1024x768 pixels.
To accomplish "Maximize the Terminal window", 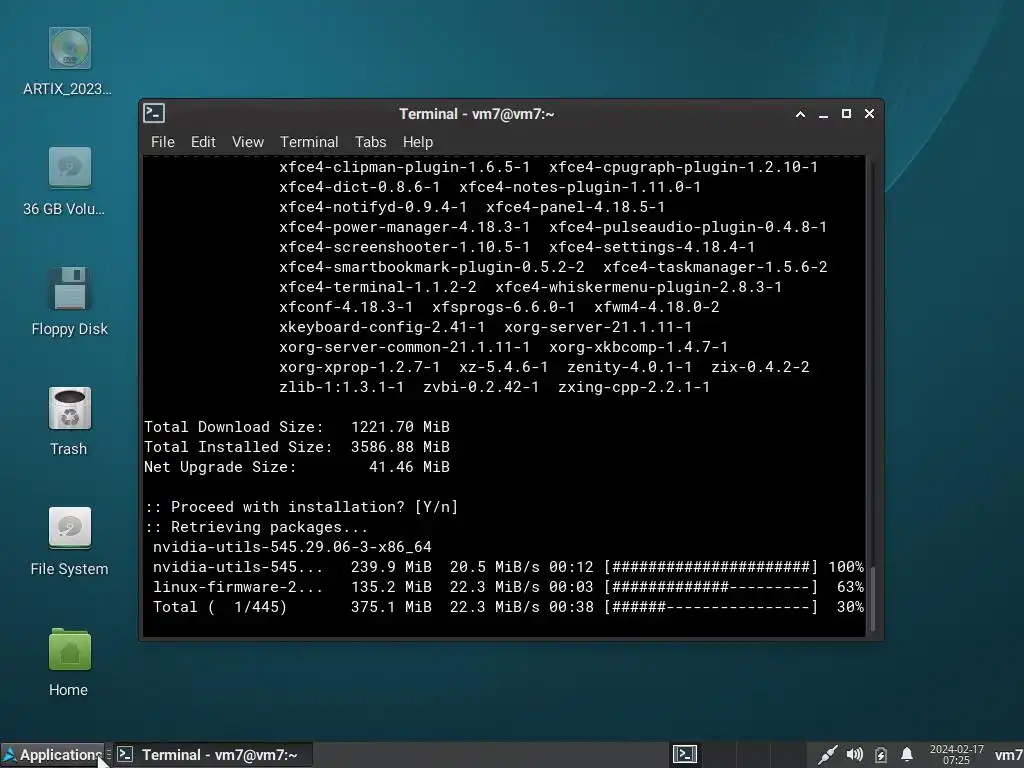I will [846, 114].
